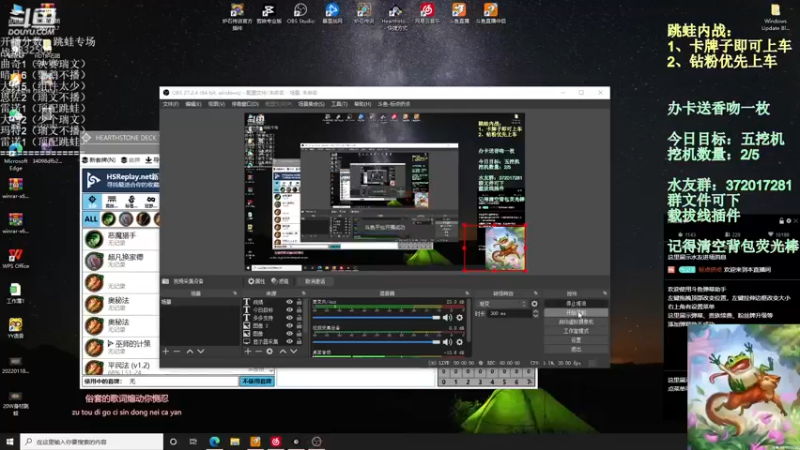The image size is (800, 450).
Task: Pop out the 来源 dock panel
Action: (303, 293)
